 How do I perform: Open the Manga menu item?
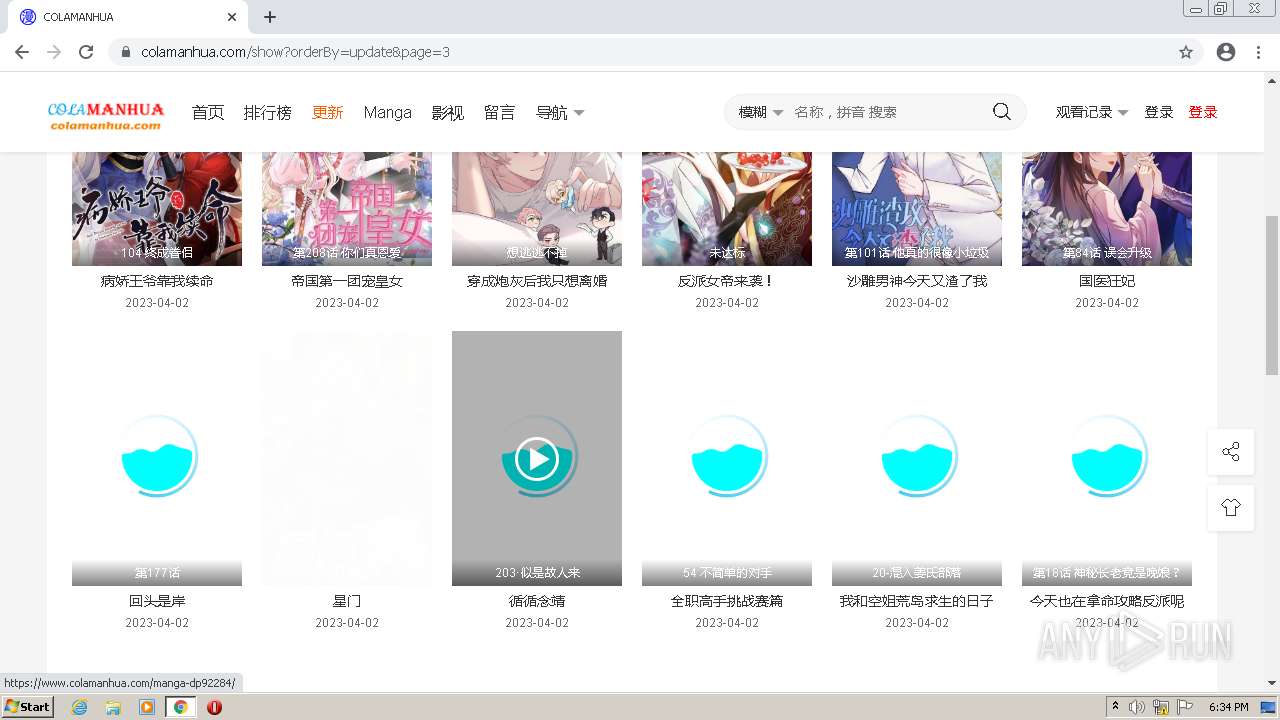pos(388,113)
